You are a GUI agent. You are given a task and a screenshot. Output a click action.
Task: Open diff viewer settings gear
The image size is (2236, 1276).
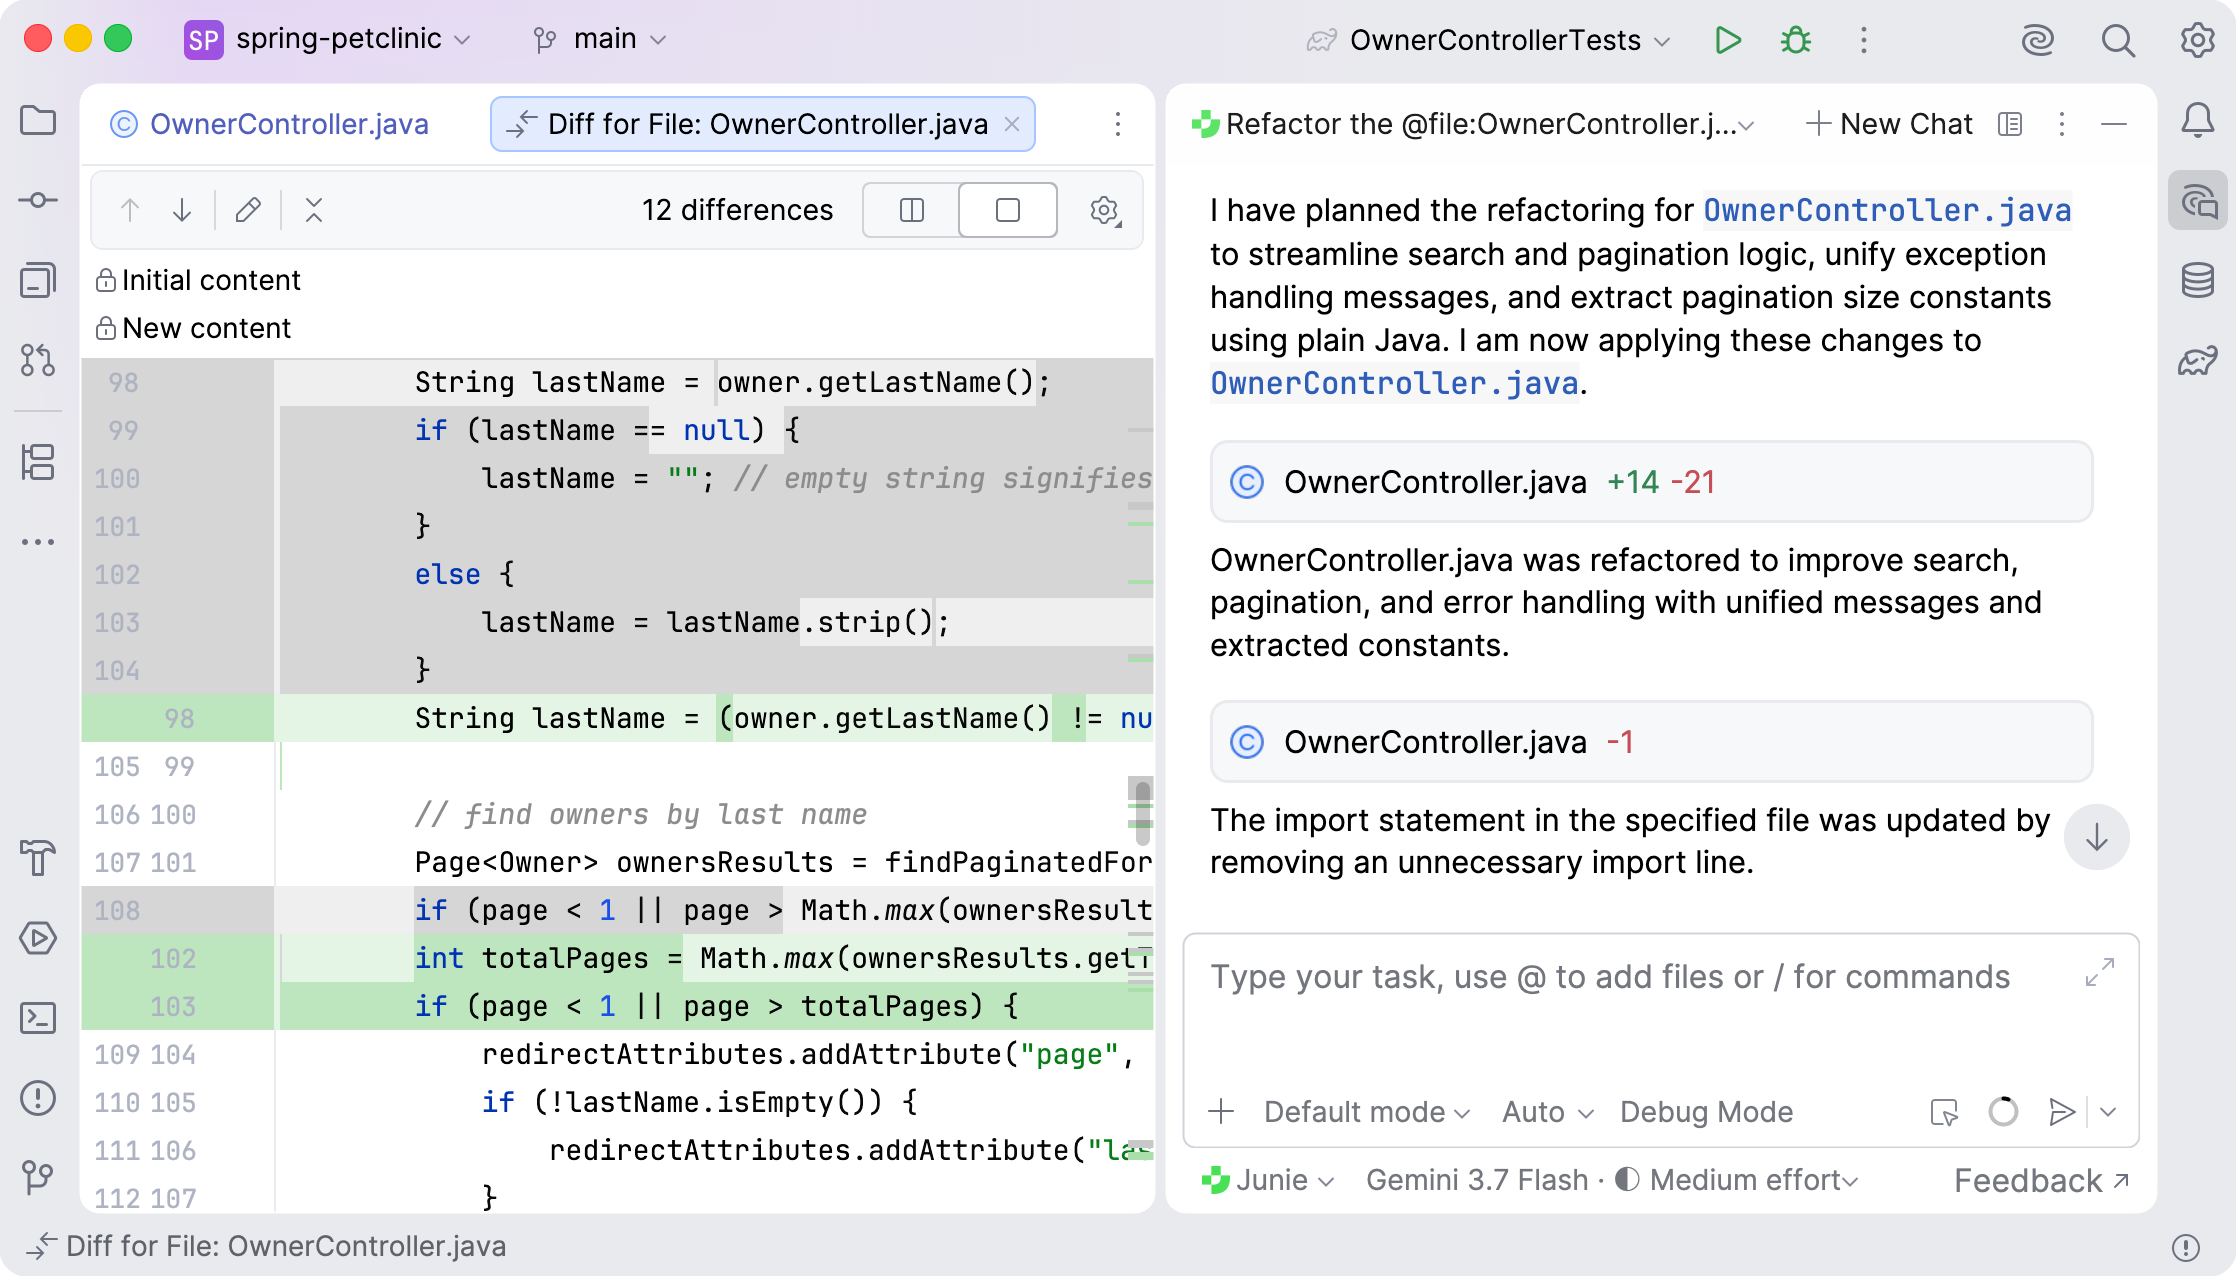(1104, 210)
